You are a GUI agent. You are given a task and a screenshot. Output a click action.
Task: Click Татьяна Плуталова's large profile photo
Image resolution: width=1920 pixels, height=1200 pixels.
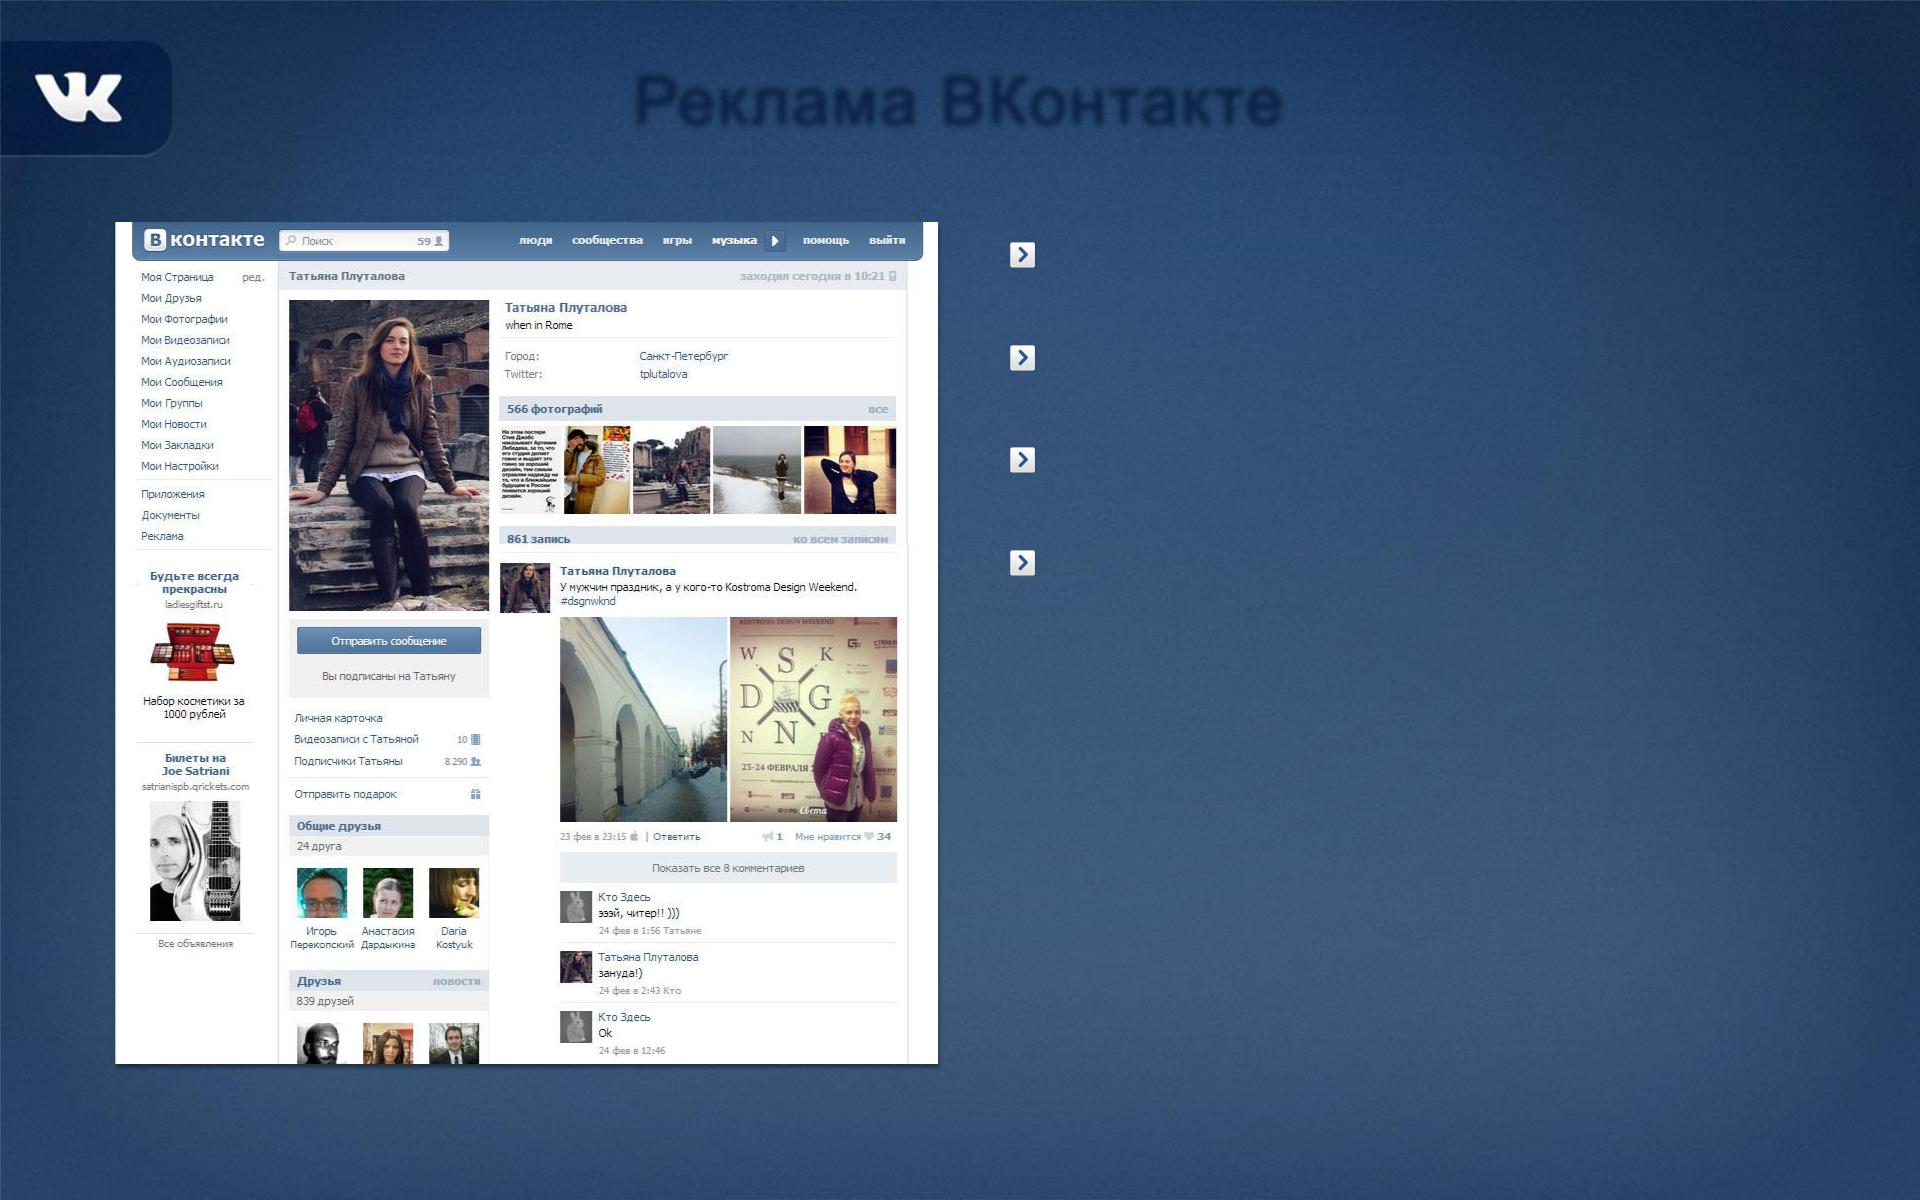tap(389, 455)
